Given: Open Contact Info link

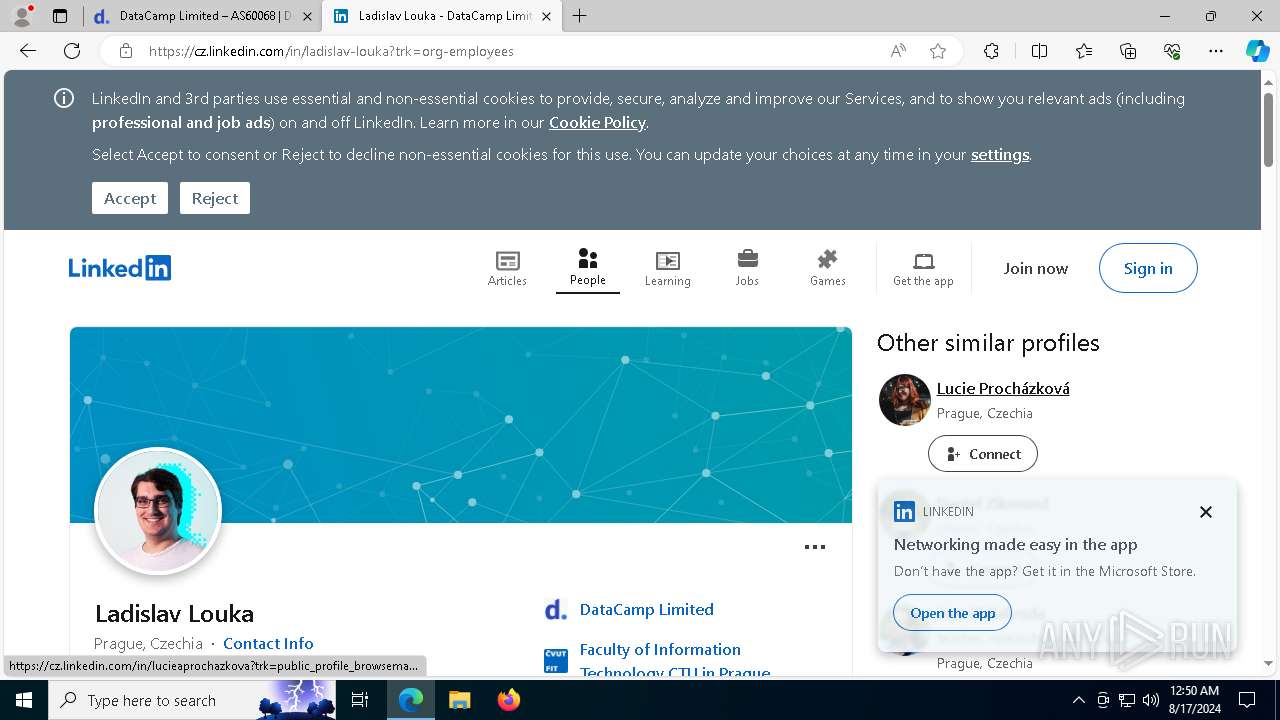Looking at the screenshot, I should pos(268,643).
